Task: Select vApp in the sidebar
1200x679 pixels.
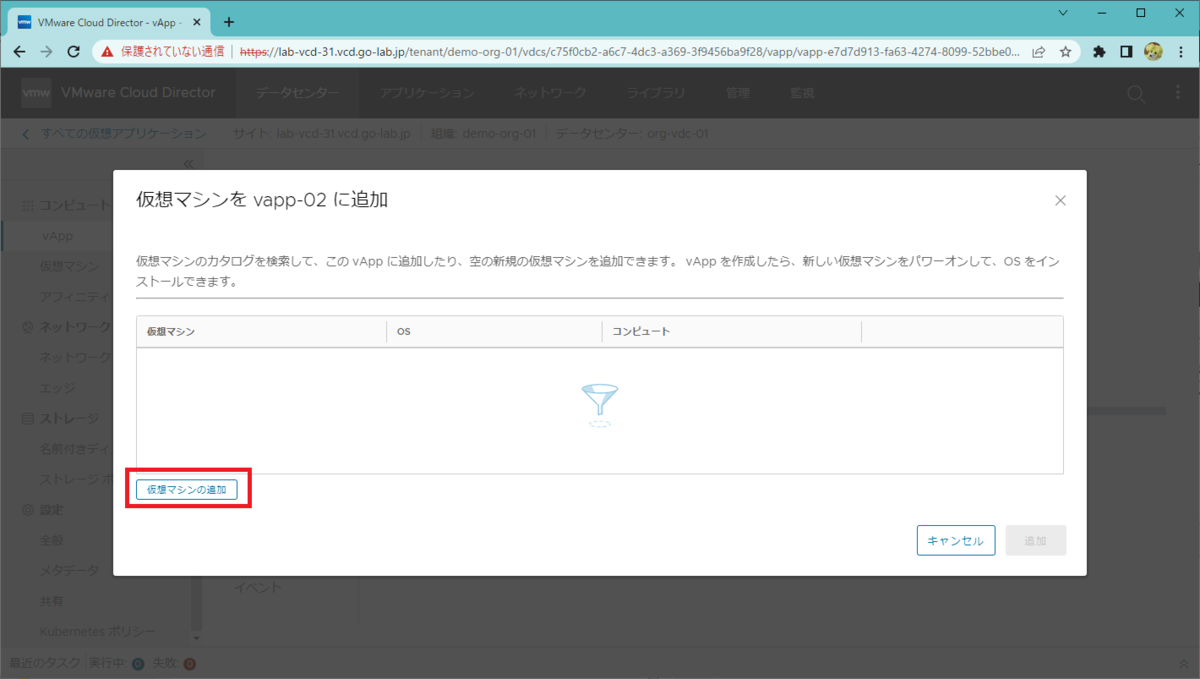Action: (57, 236)
